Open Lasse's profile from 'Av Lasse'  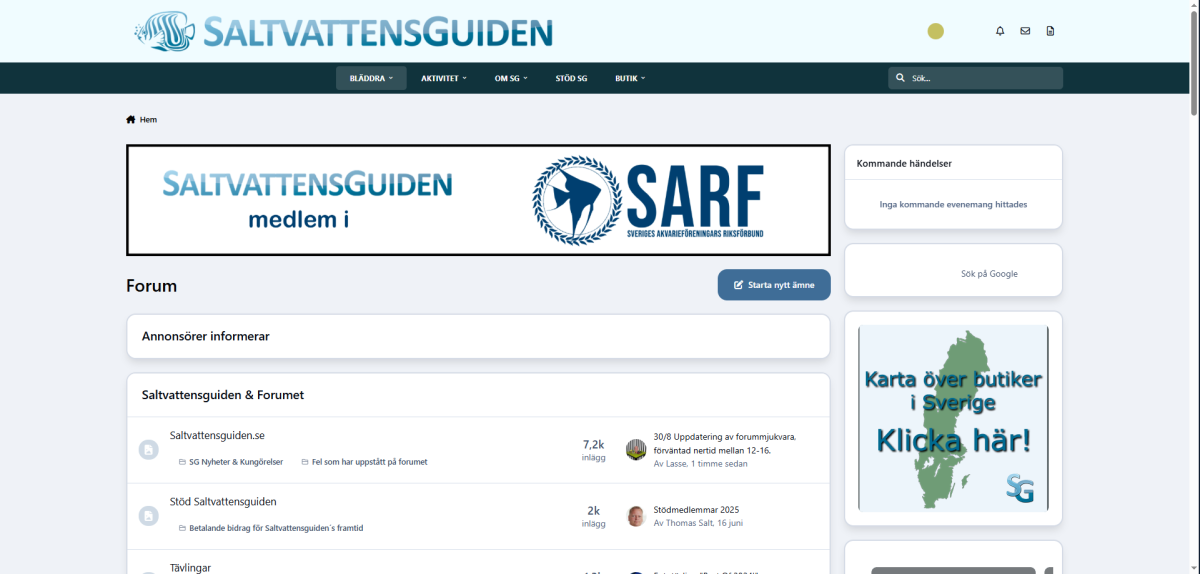[x=676, y=464]
